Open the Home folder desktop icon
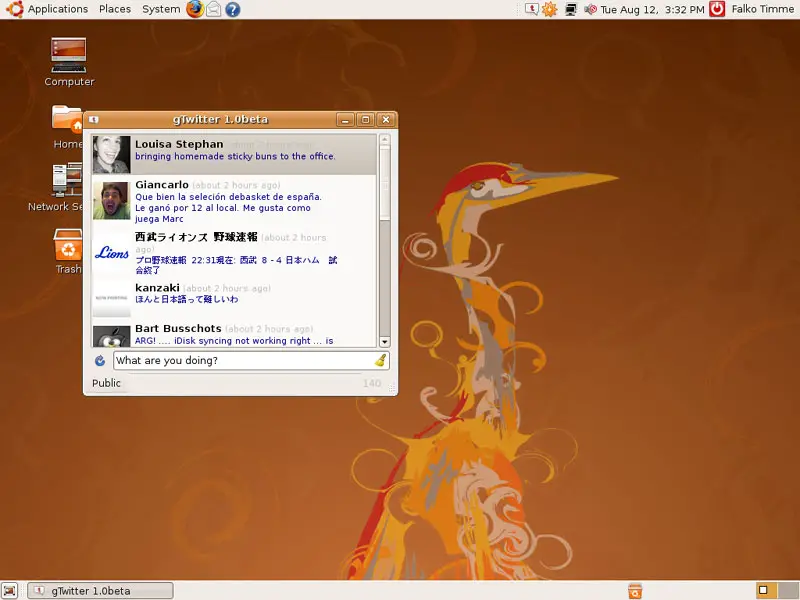 coord(67,127)
